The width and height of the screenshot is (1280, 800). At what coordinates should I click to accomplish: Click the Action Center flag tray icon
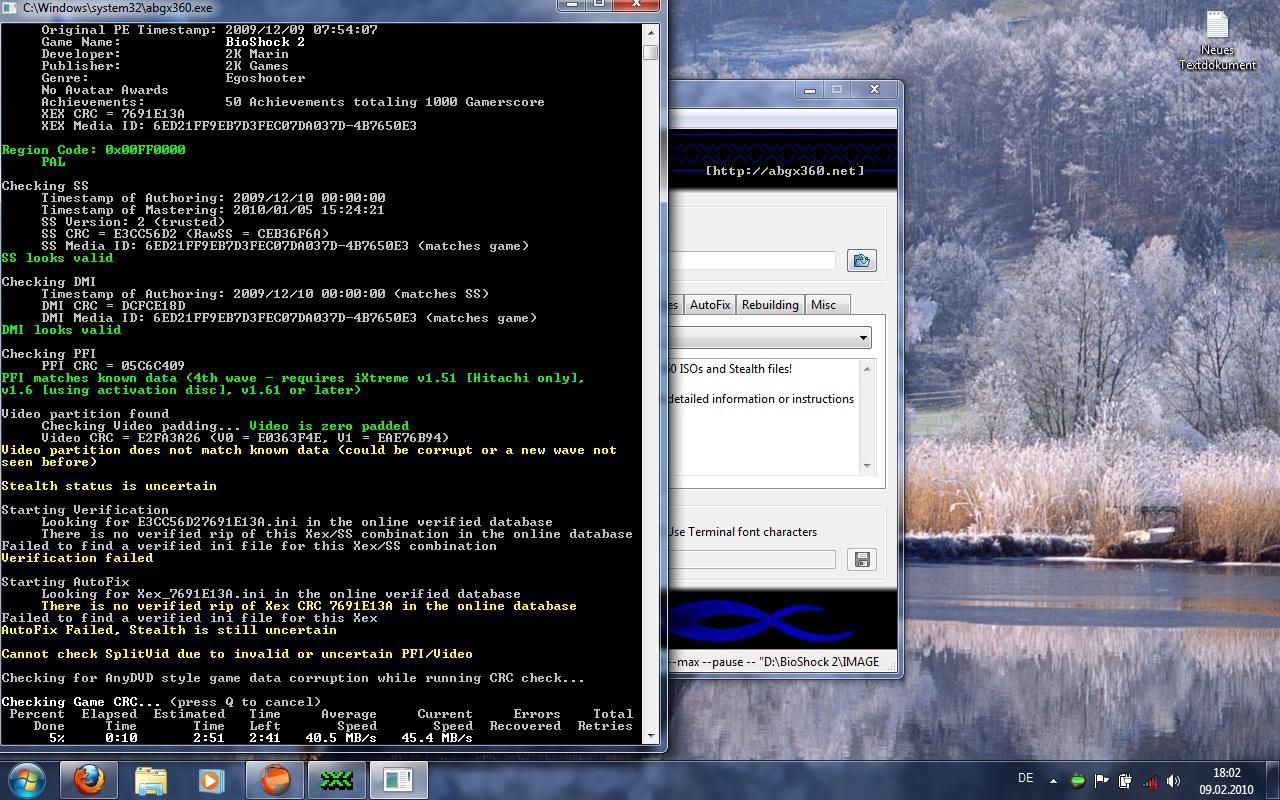[x=1102, y=780]
